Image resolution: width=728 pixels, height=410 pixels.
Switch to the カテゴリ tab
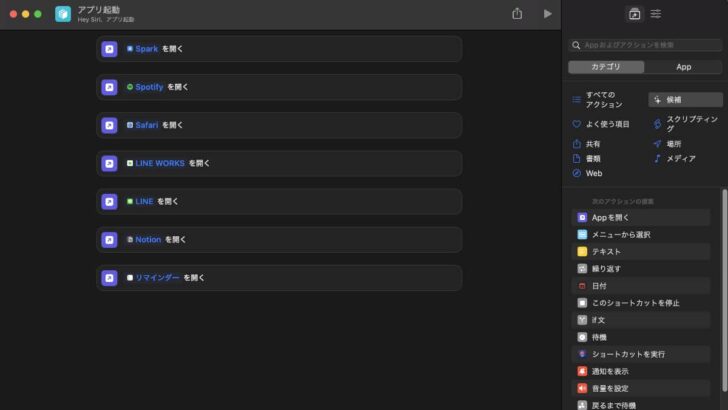point(606,67)
